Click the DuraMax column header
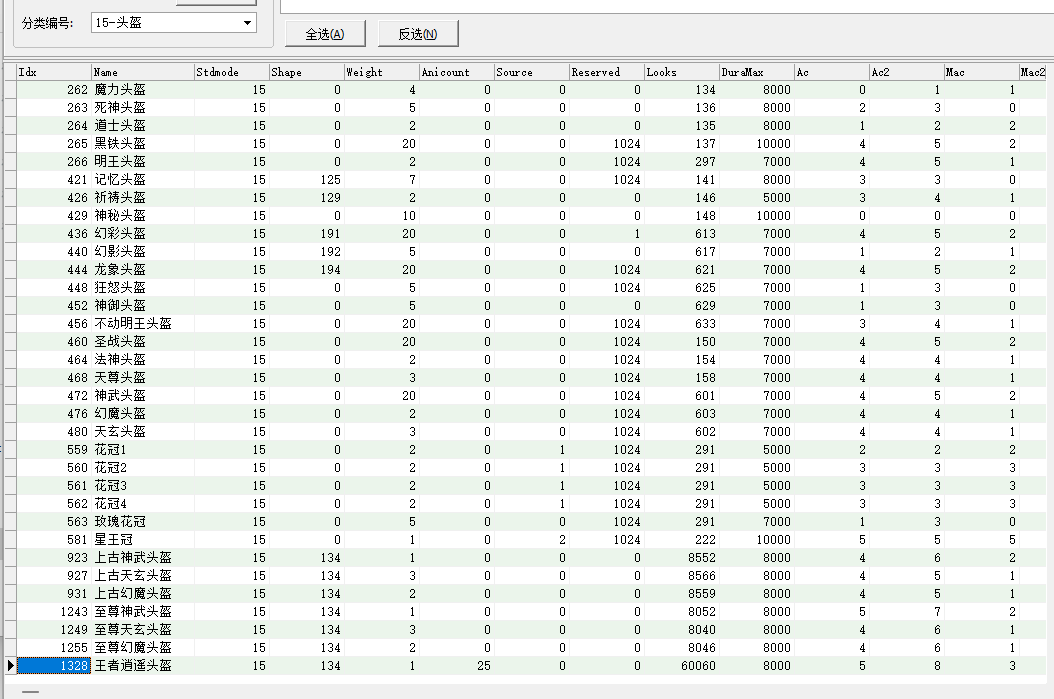The width and height of the screenshot is (1054, 699). (x=756, y=72)
